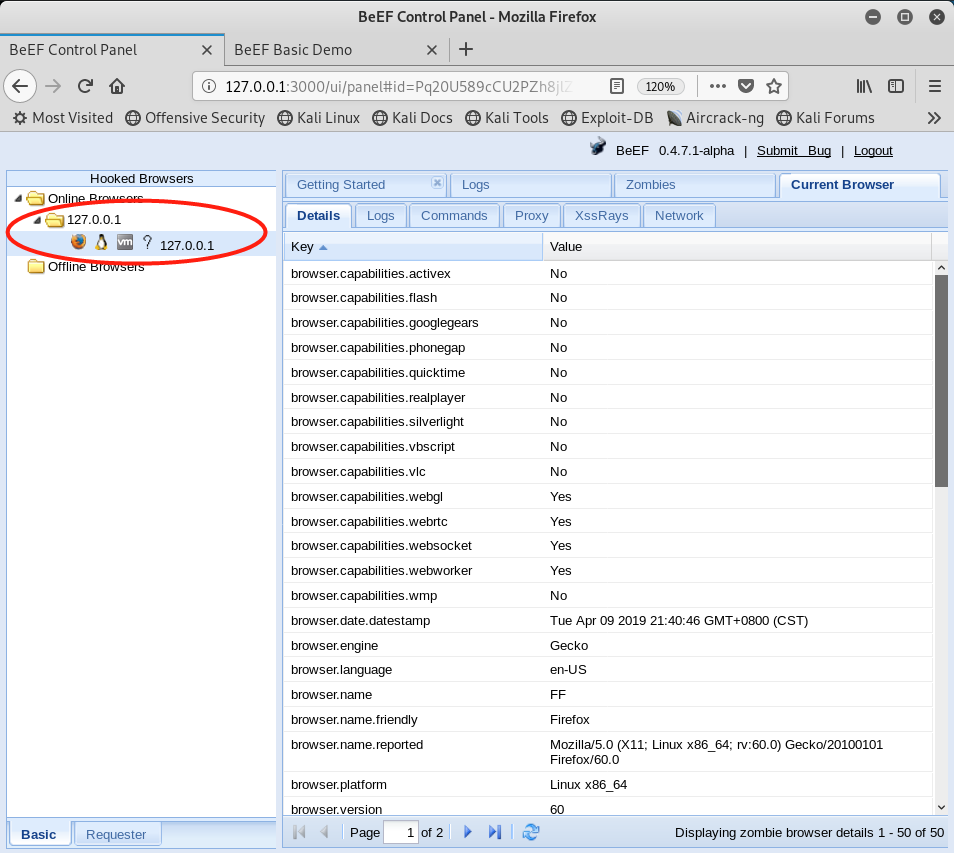954x853 pixels.
Task: Close the BeEF Control Panel tab
Action: (x=207, y=50)
